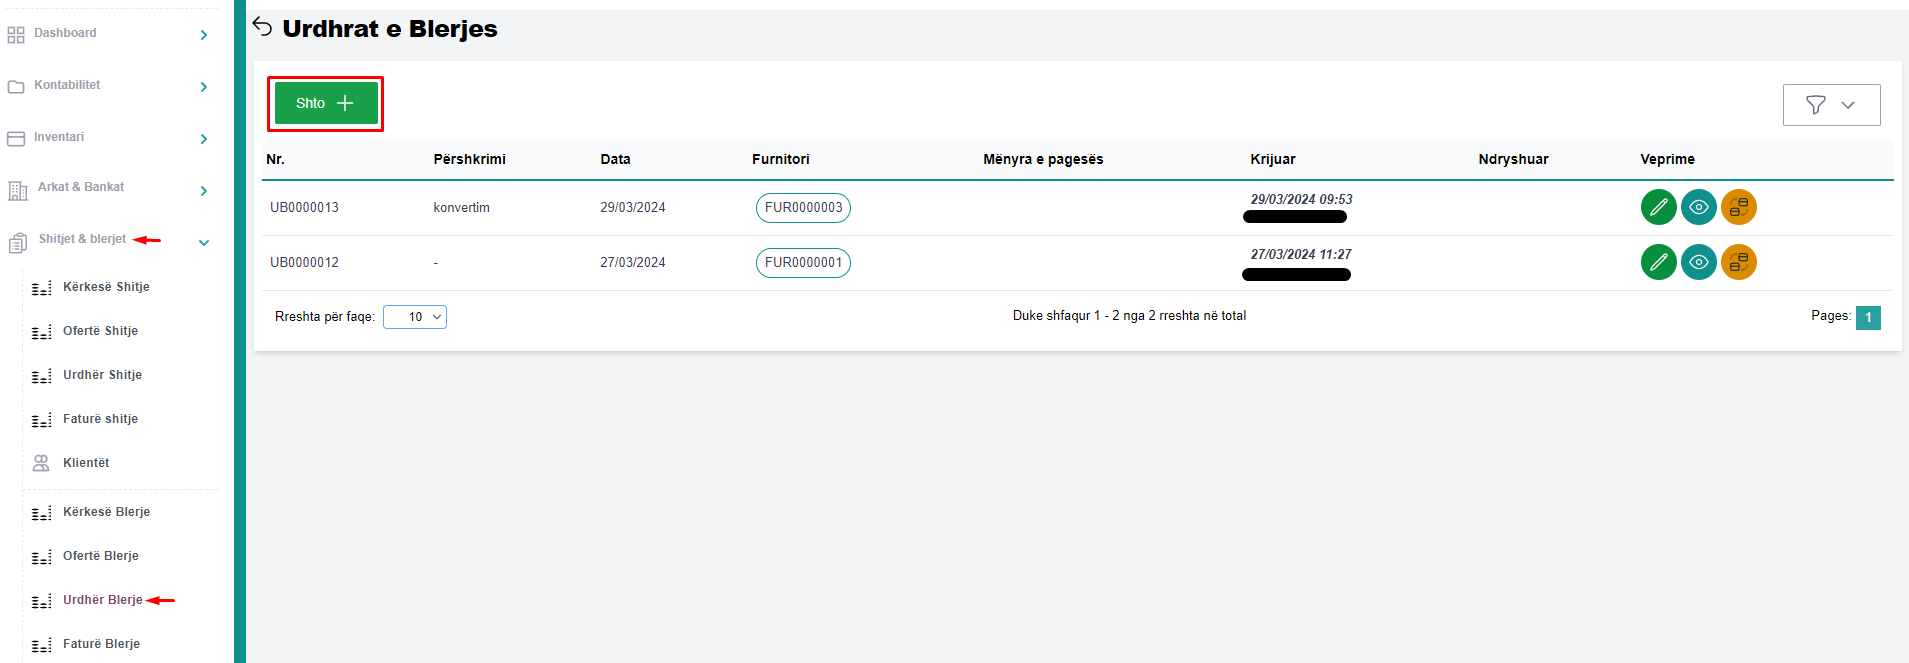
Task: Select Faturë shitje menu item
Action: (100, 419)
